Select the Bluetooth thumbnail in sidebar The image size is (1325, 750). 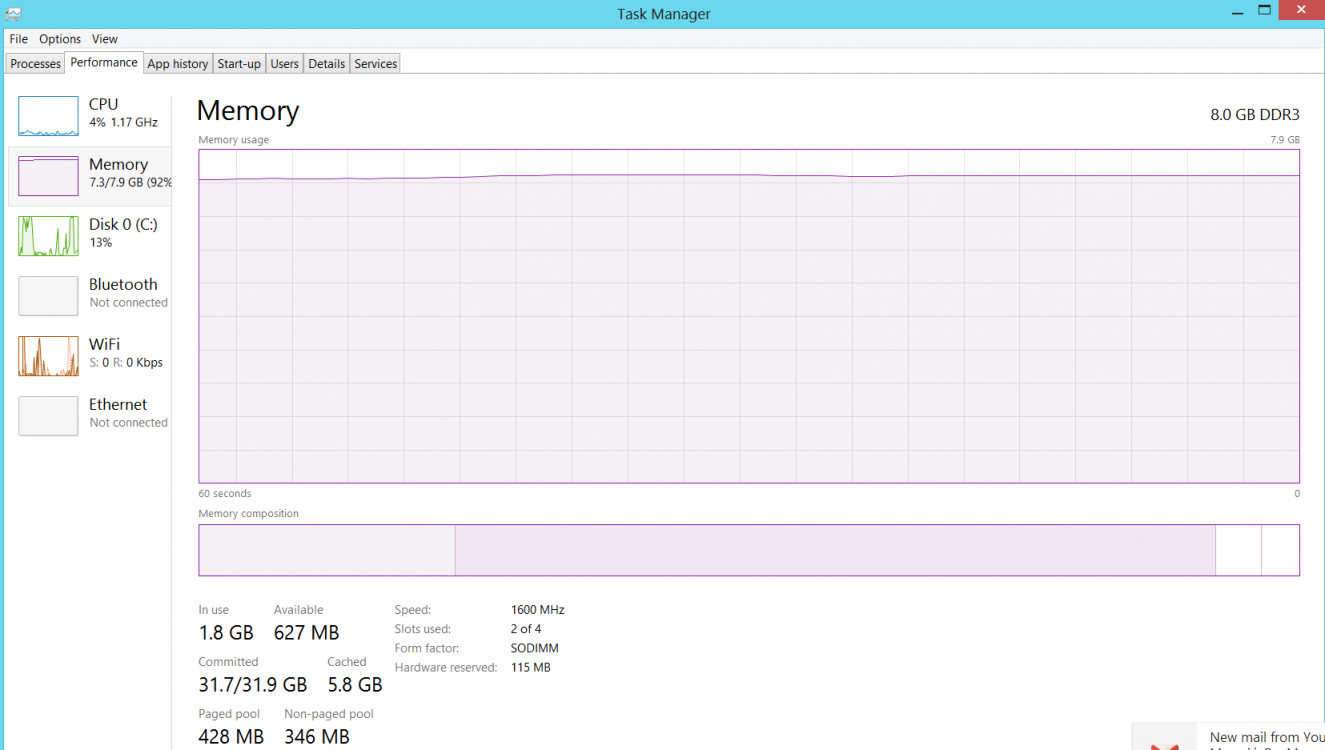48,296
